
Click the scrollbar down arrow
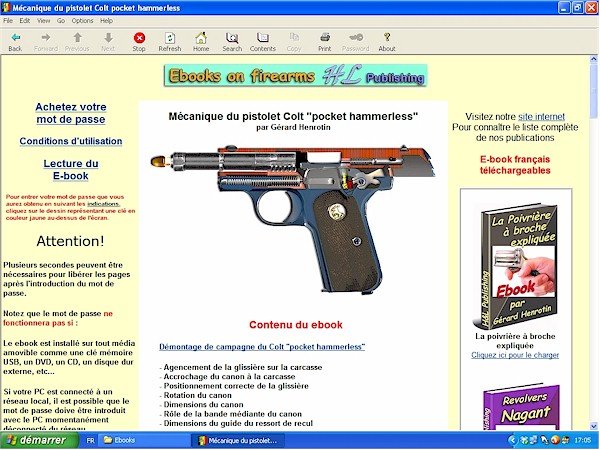(594, 426)
